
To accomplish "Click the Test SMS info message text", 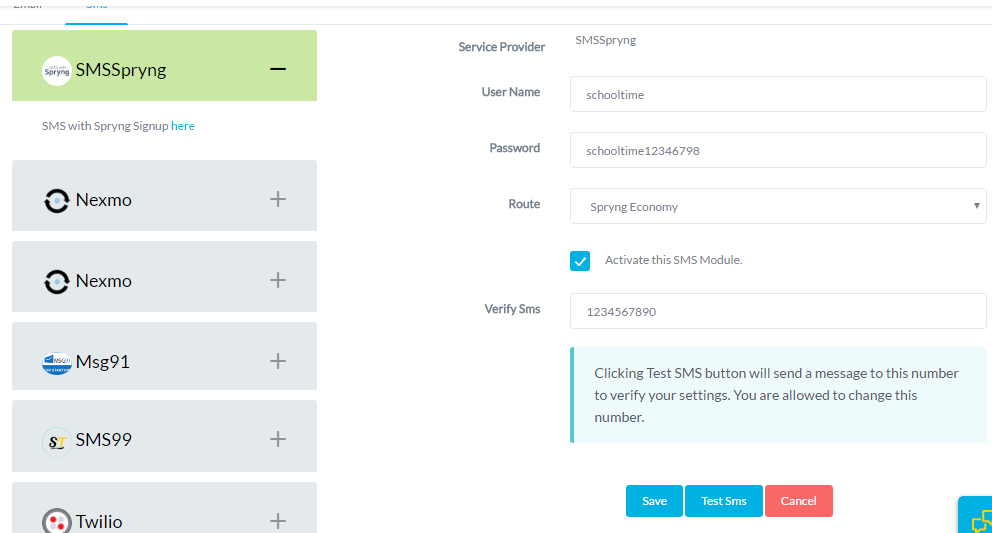I will coord(776,395).
